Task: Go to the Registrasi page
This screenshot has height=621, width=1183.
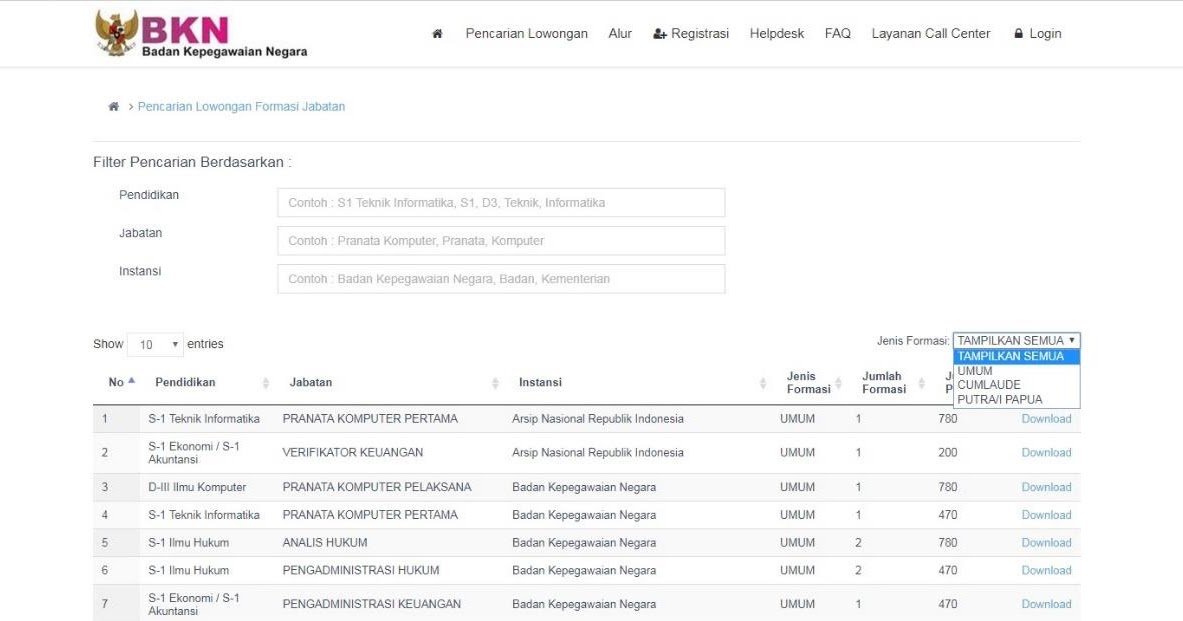Action: pos(691,34)
